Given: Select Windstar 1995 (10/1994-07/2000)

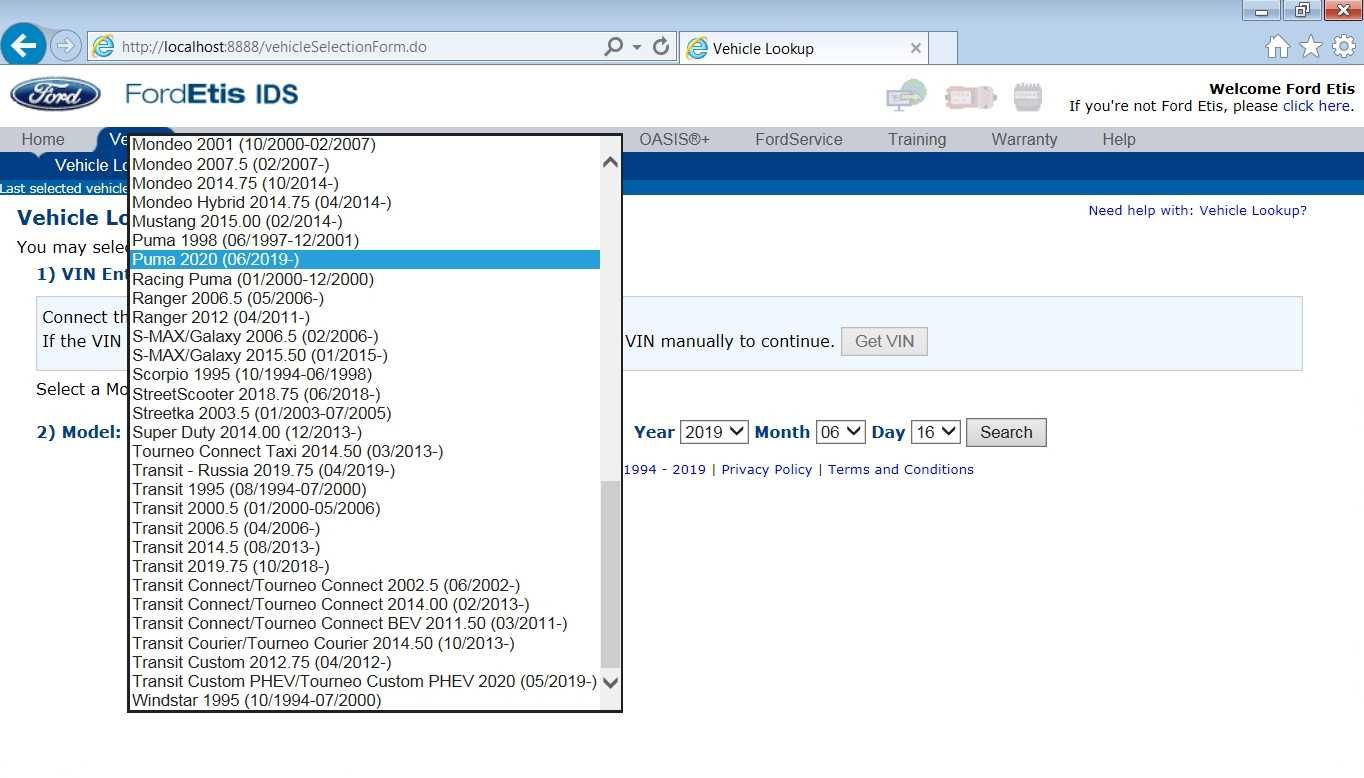Looking at the screenshot, I should tap(366, 700).
